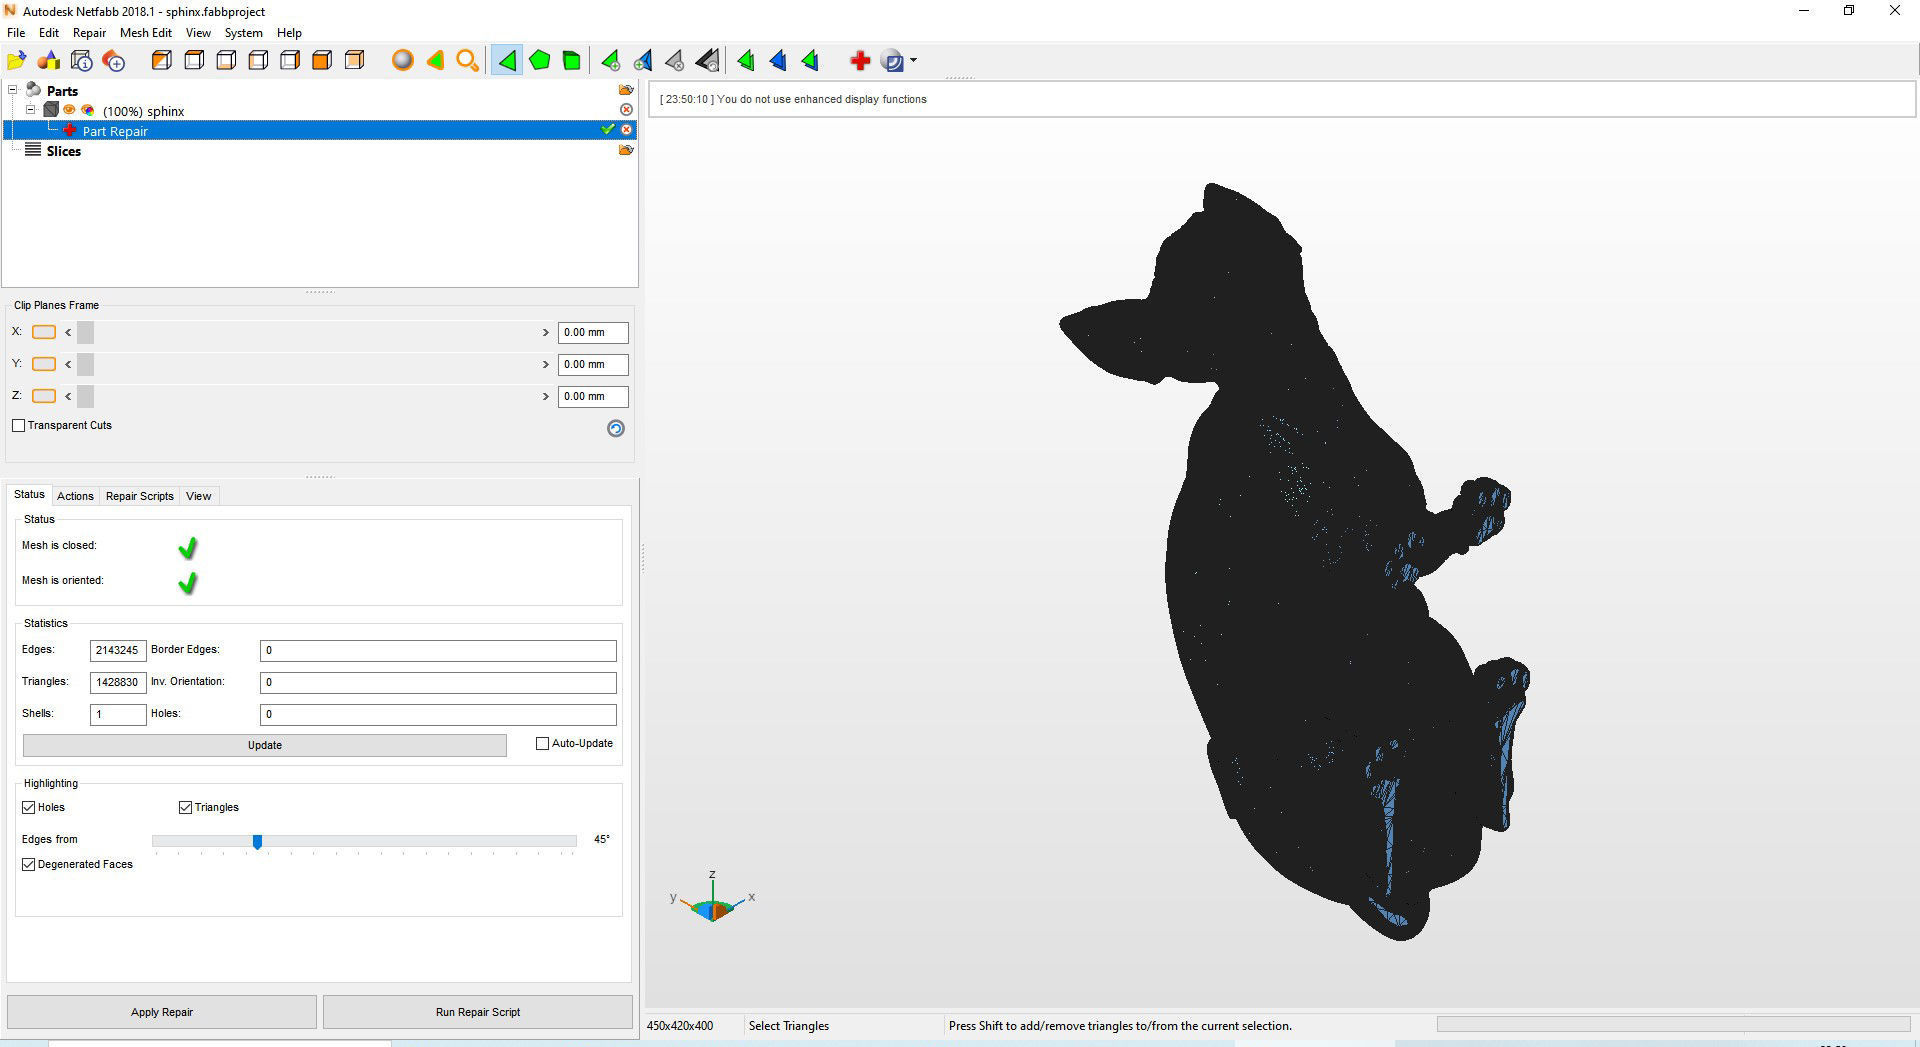Click the green-and-blue triangles icon

[x=810, y=61]
